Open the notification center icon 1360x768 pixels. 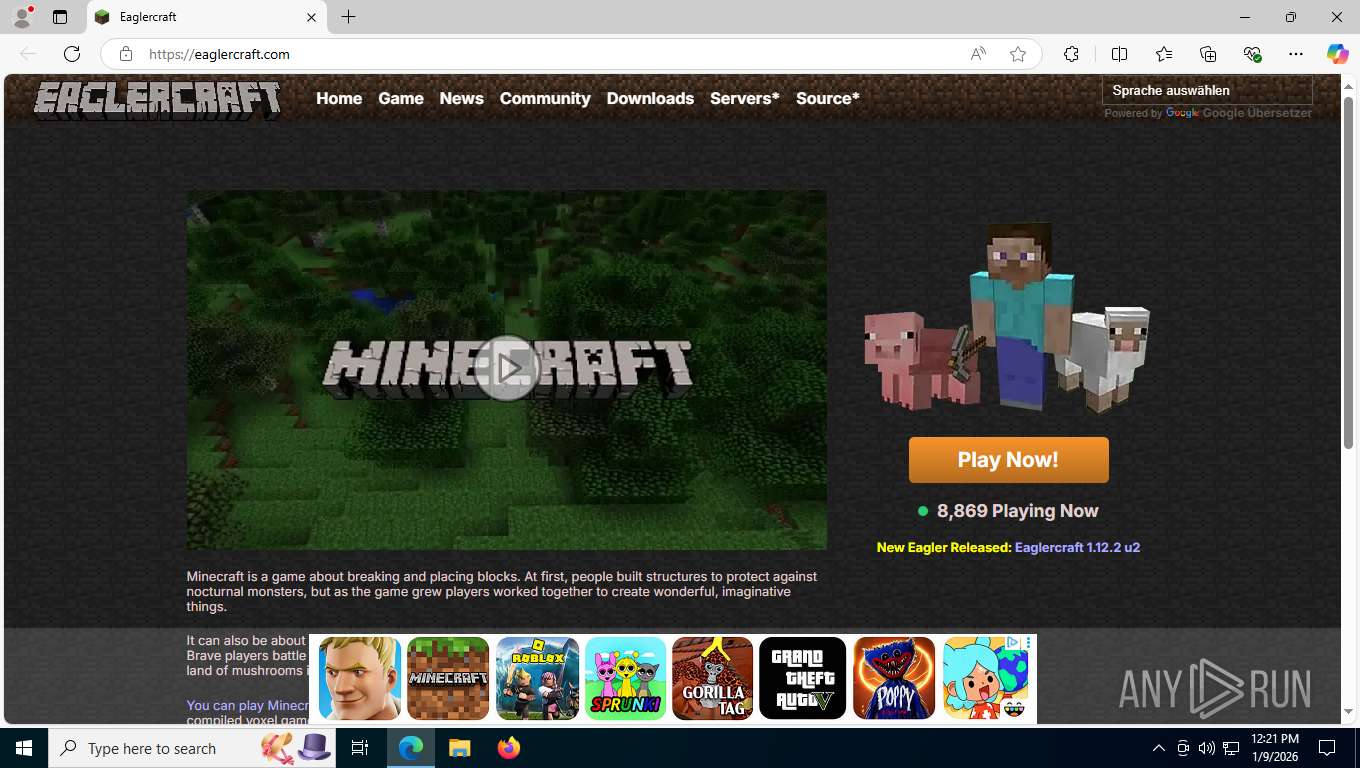(x=1327, y=748)
